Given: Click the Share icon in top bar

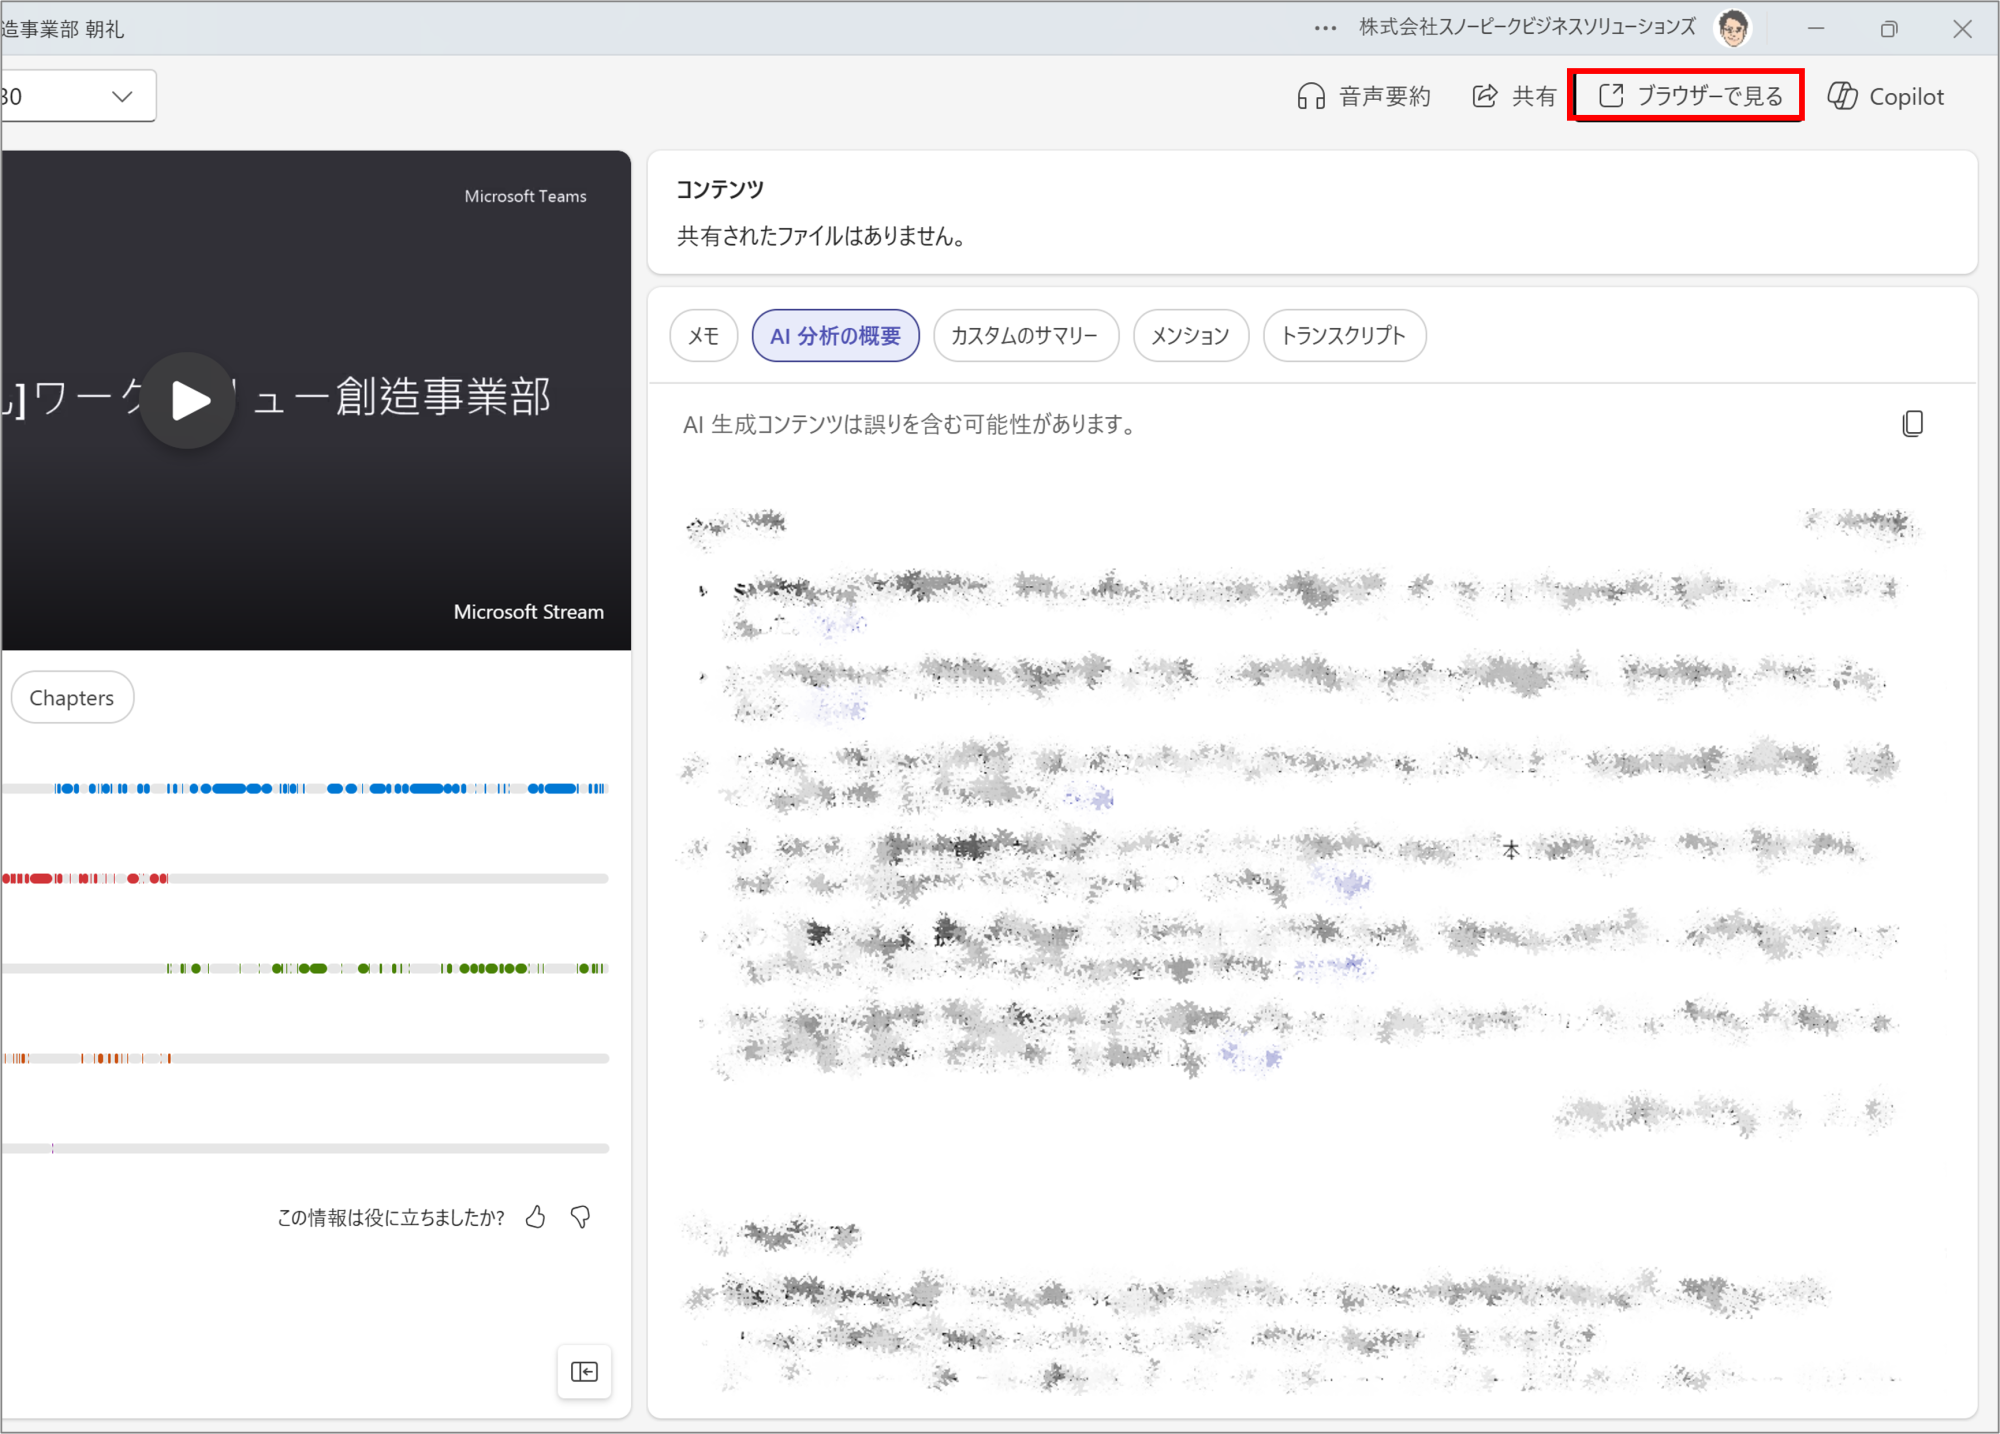Looking at the screenshot, I should click(x=1485, y=96).
